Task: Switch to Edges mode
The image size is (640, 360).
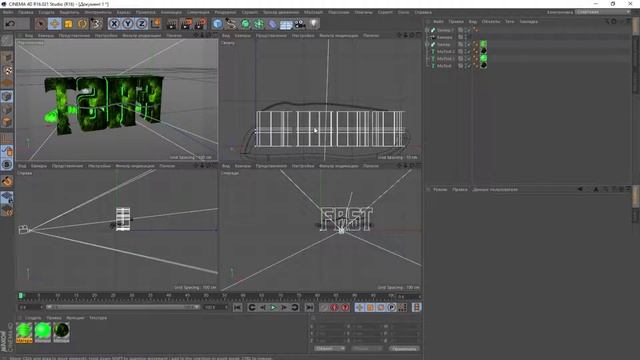Action: point(7,109)
